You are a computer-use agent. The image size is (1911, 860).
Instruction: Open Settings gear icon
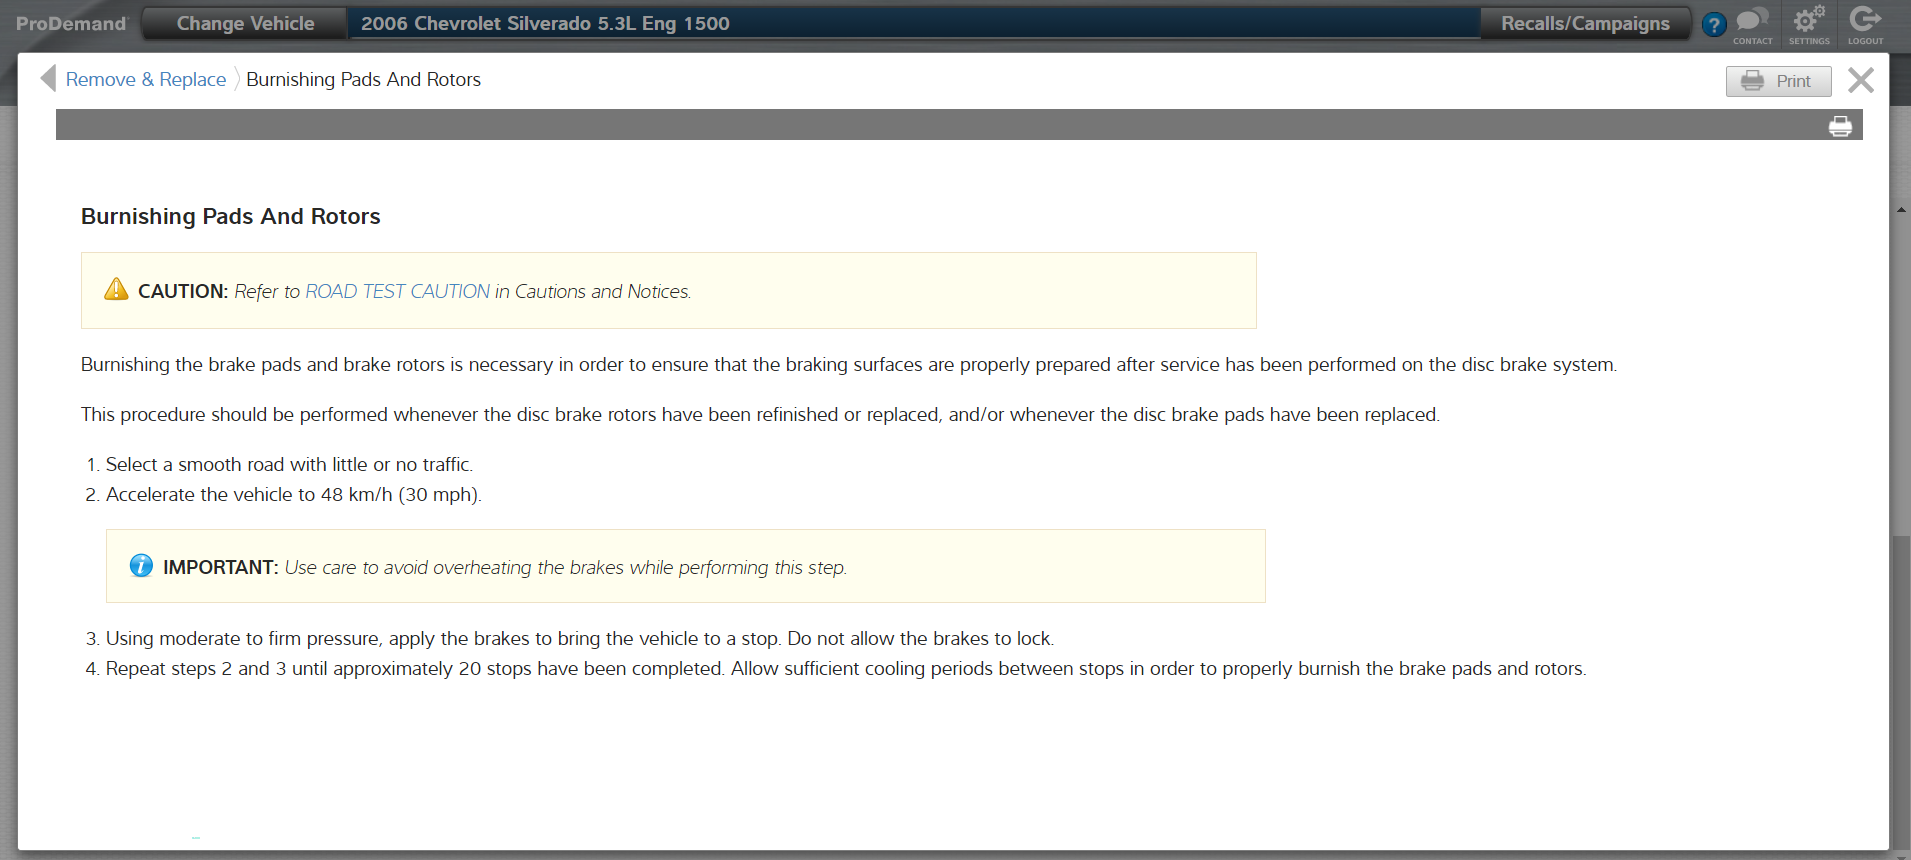[1808, 23]
